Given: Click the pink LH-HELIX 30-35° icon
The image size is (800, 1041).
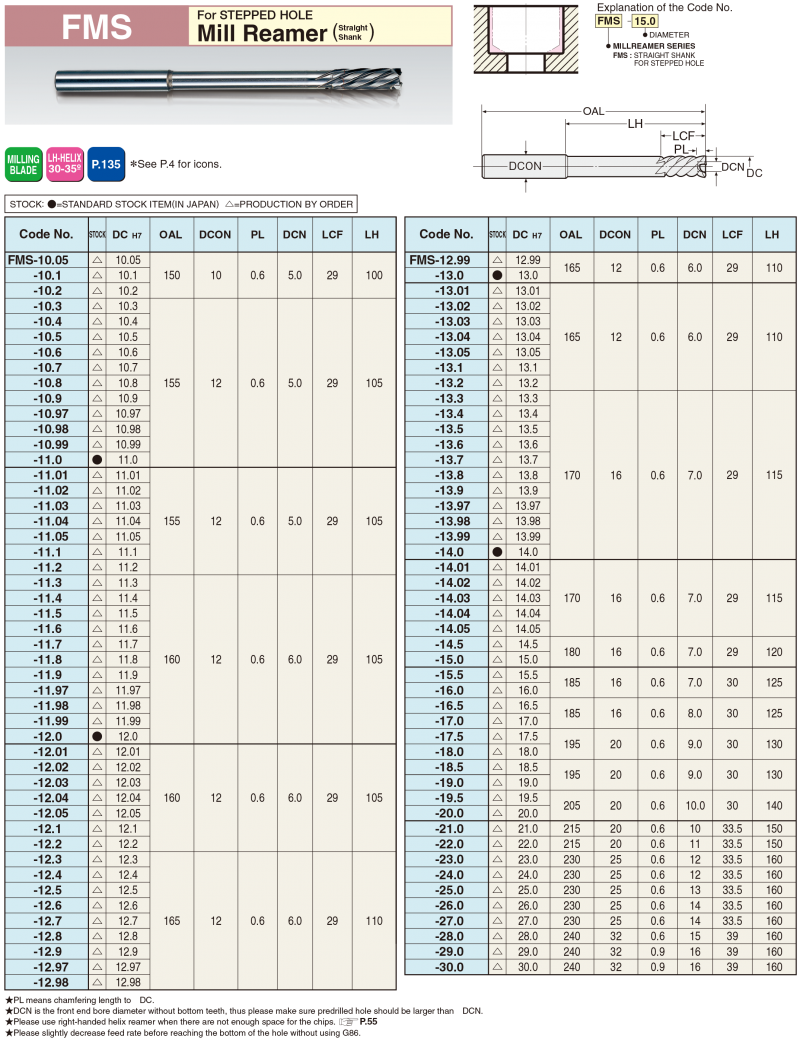Looking at the screenshot, I should pyautogui.click(x=64, y=163).
